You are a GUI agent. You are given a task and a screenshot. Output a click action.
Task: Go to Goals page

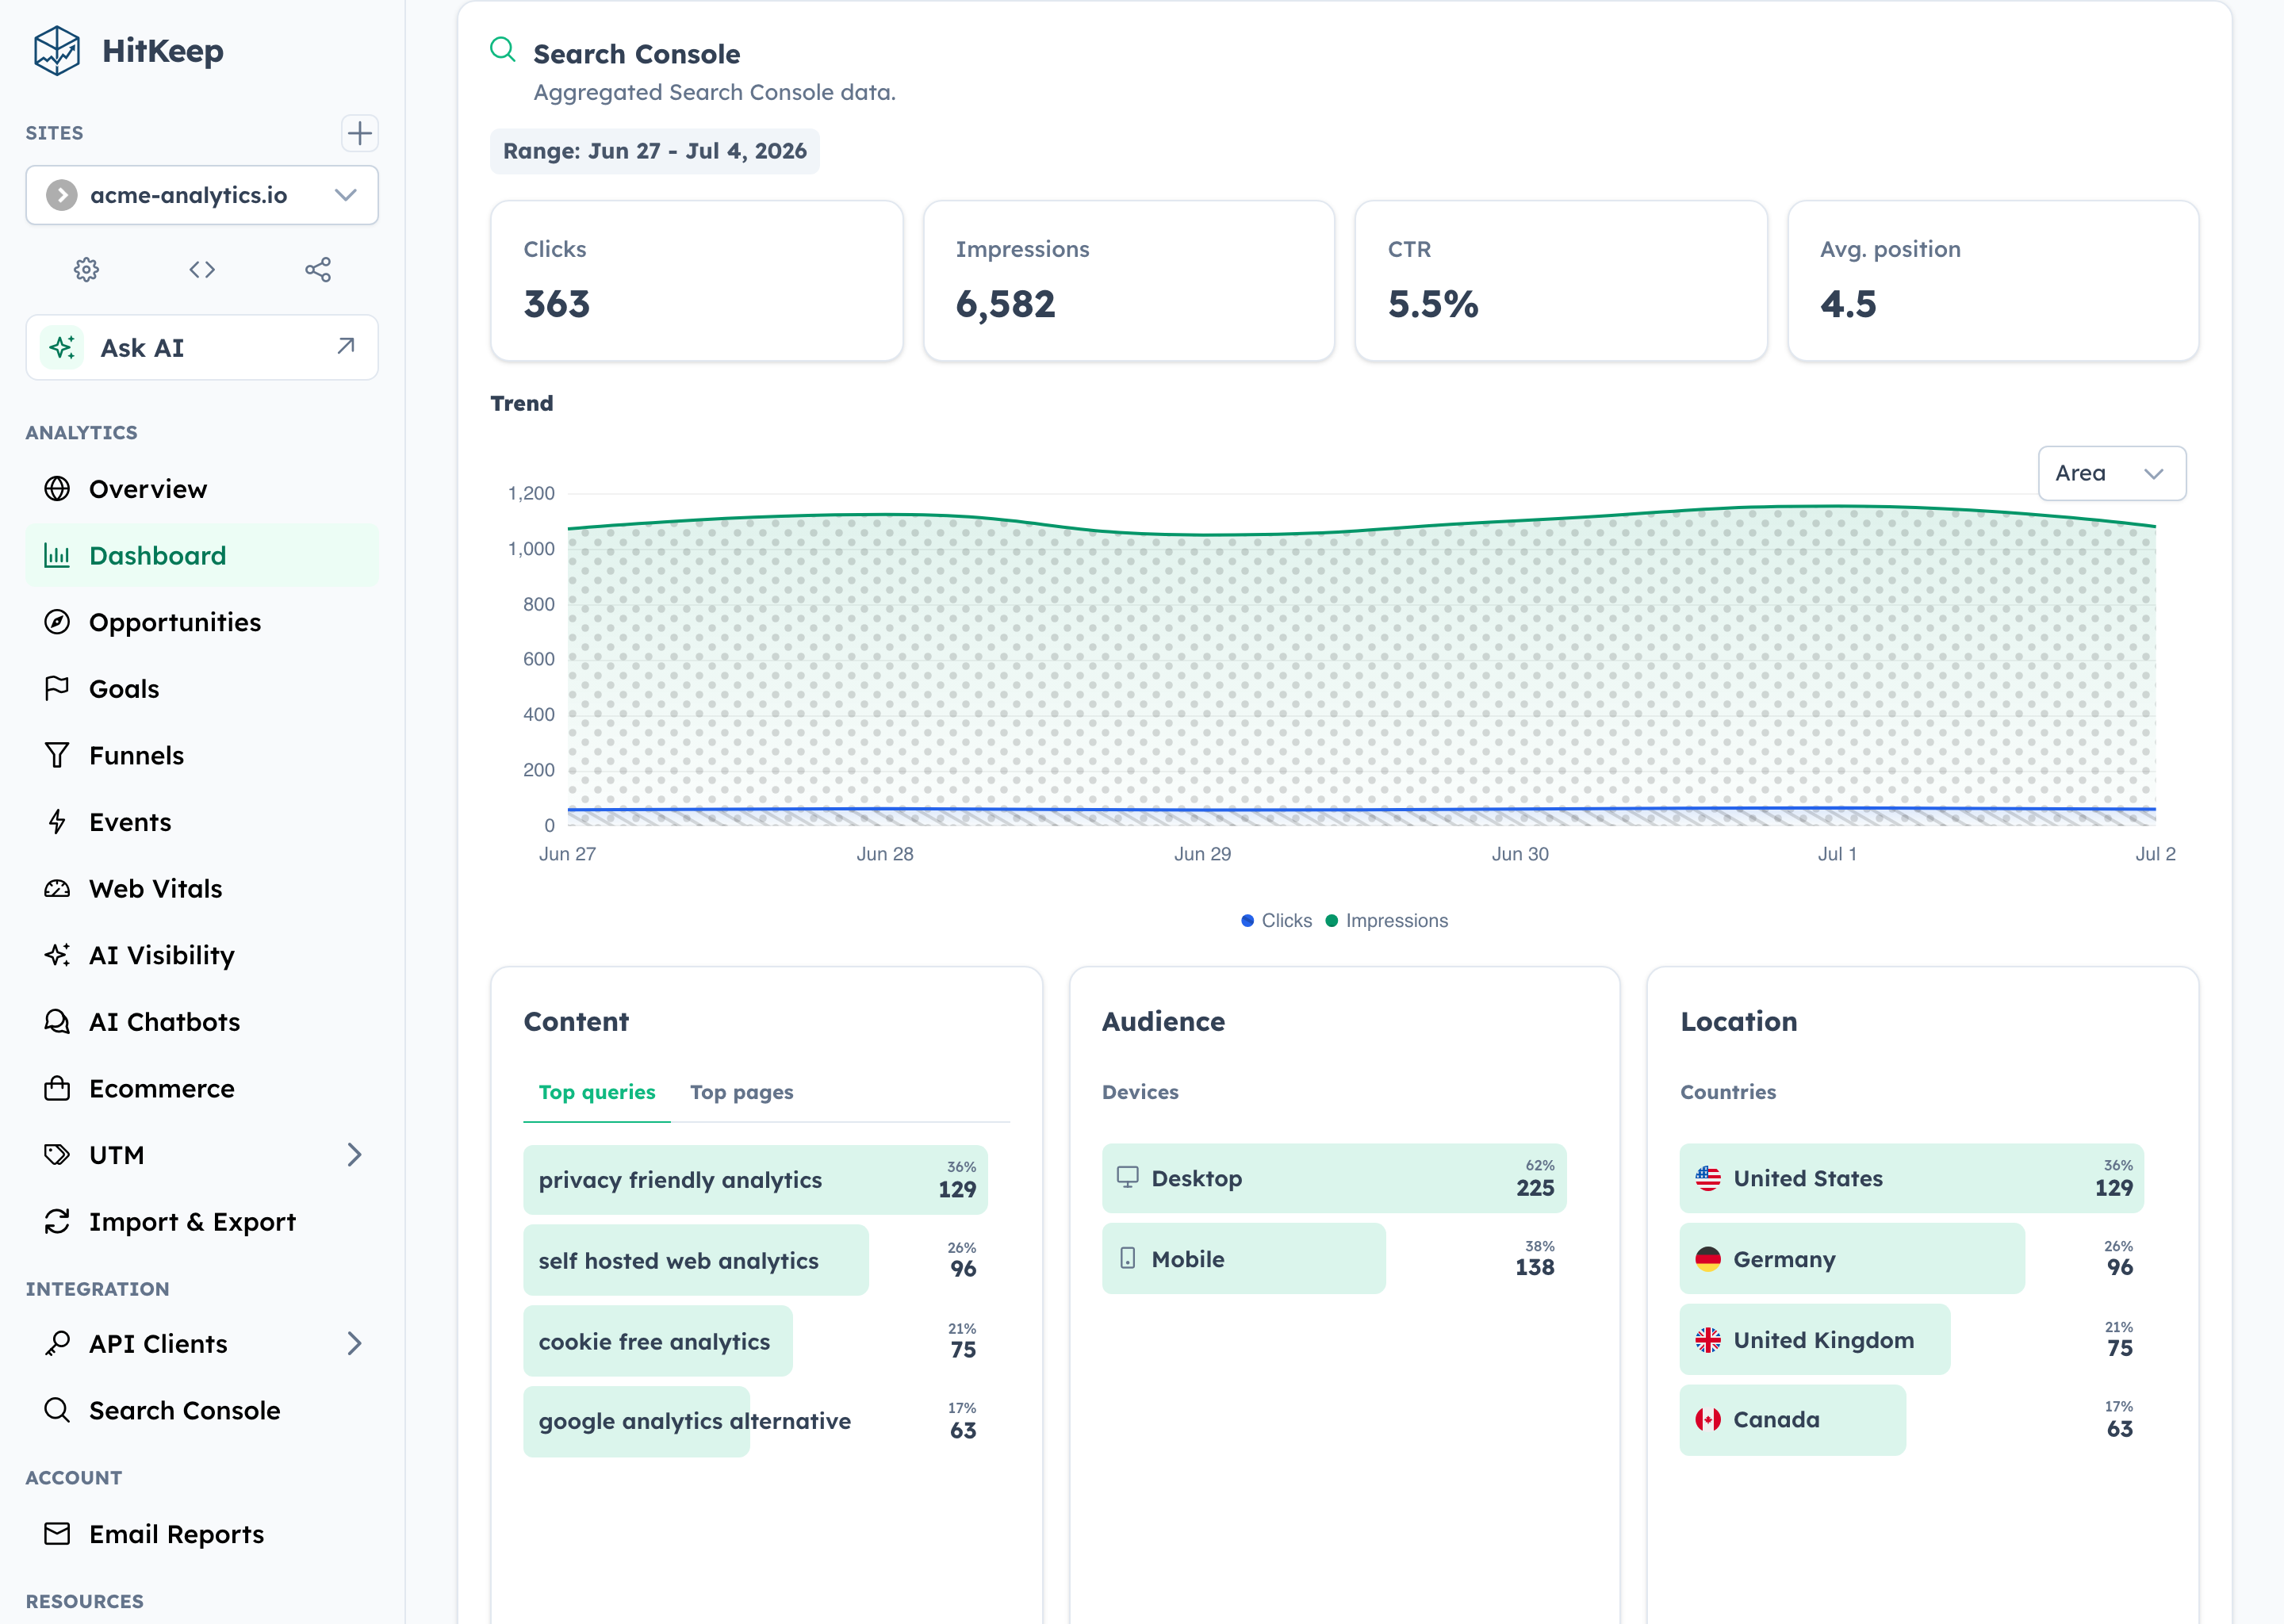(x=202, y=688)
